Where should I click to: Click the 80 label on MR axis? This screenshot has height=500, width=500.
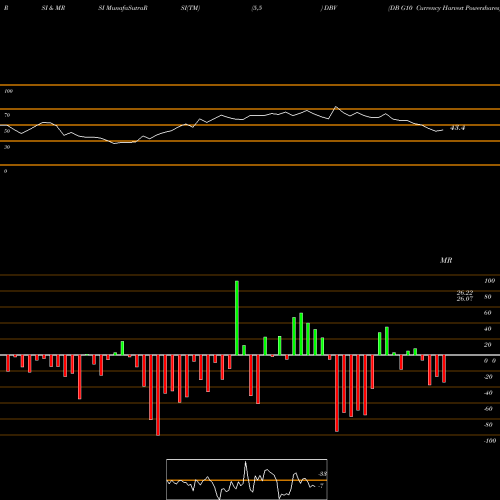[488, 297]
